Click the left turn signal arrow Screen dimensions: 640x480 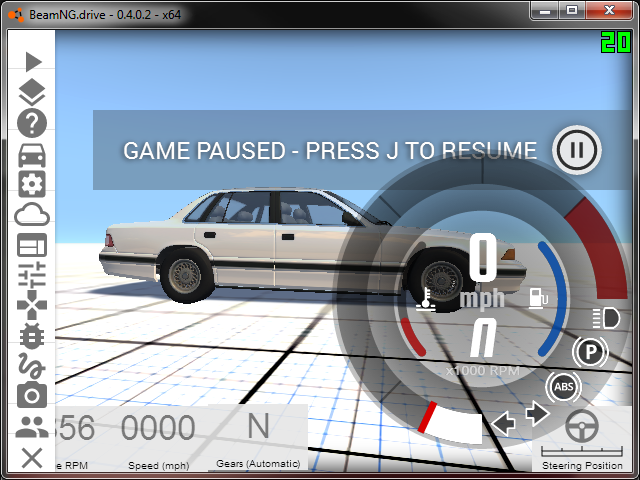[503, 423]
